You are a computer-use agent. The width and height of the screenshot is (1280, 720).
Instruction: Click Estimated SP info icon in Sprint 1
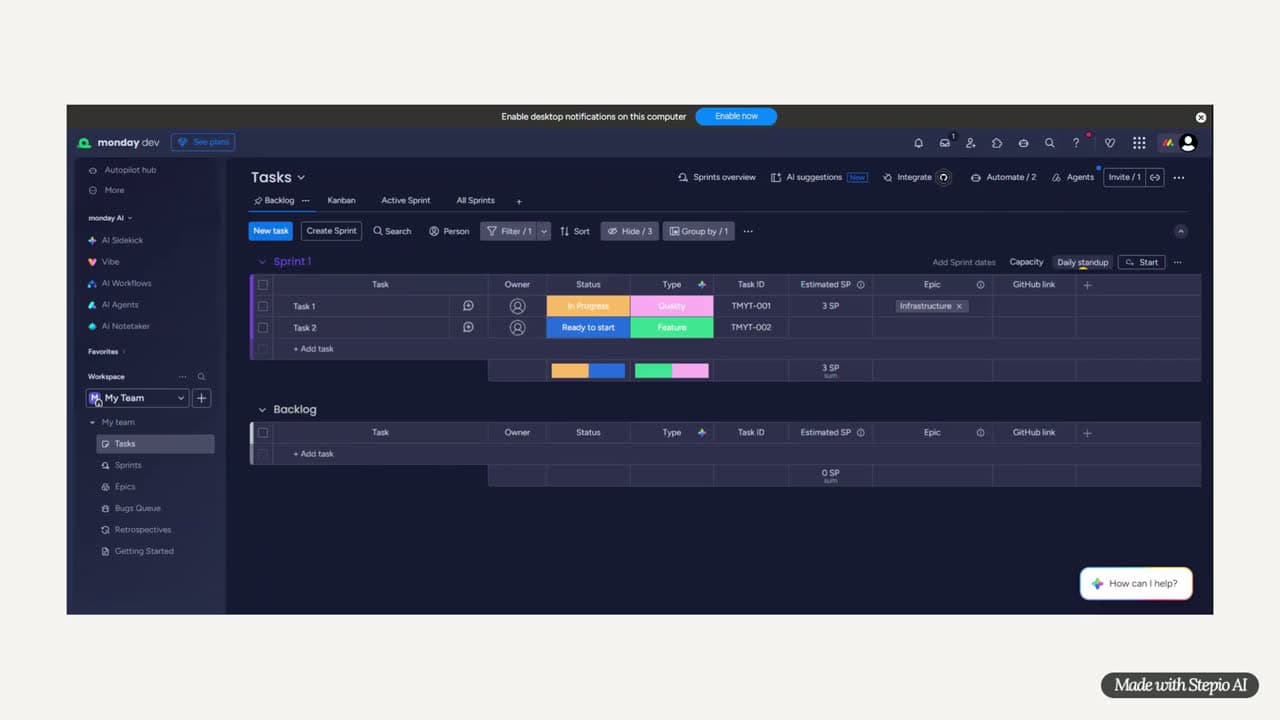pos(861,285)
